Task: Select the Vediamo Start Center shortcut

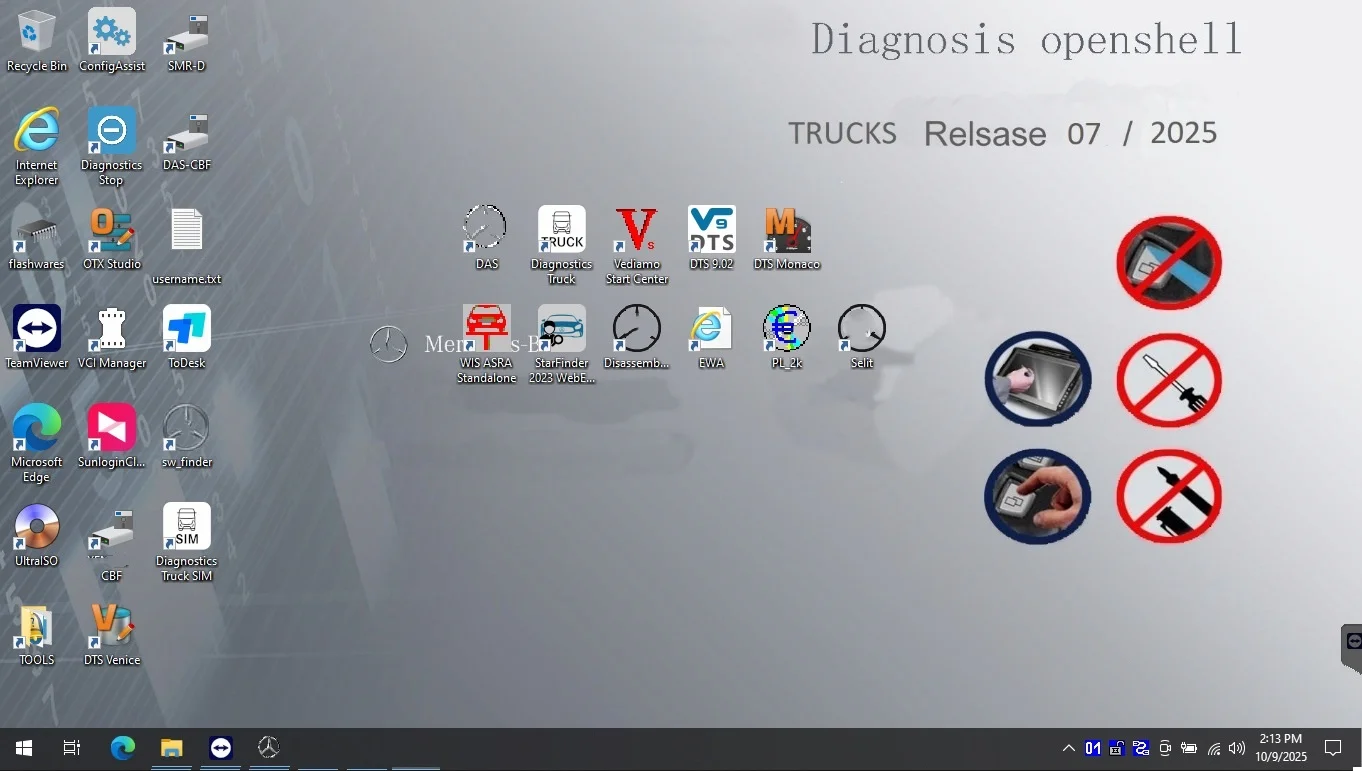Action: [x=637, y=246]
